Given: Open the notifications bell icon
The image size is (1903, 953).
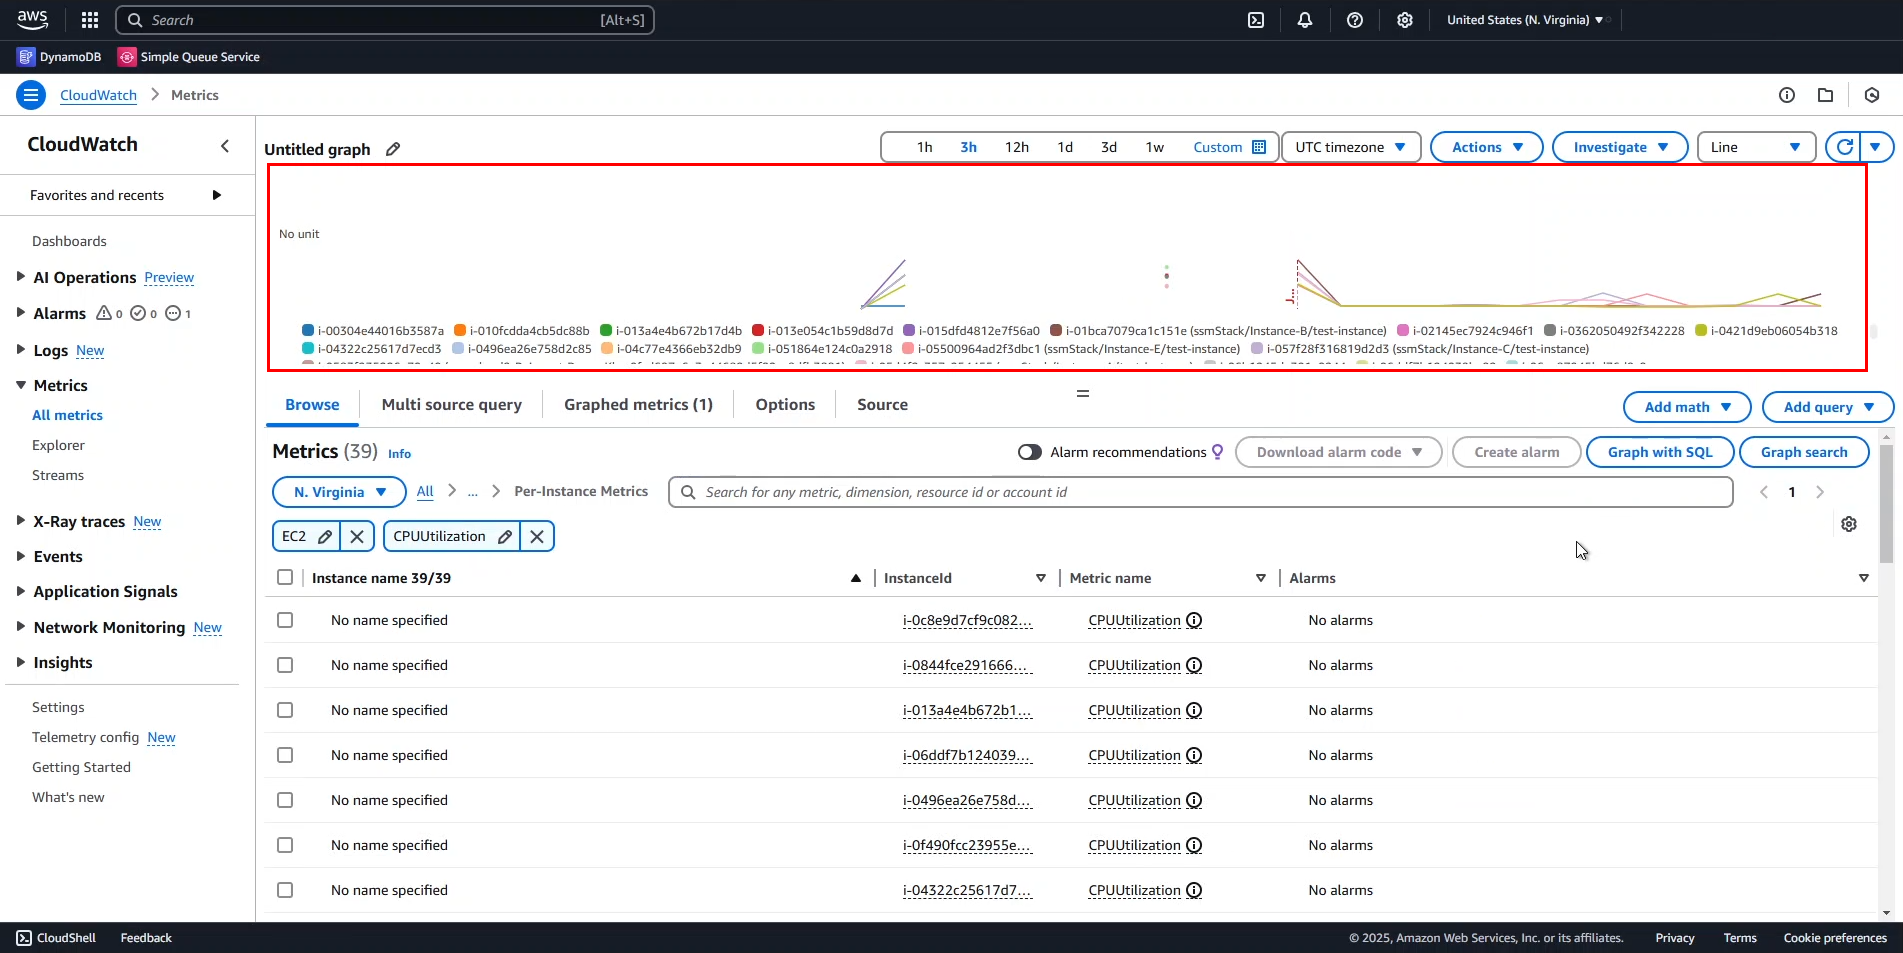Looking at the screenshot, I should [1305, 20].
